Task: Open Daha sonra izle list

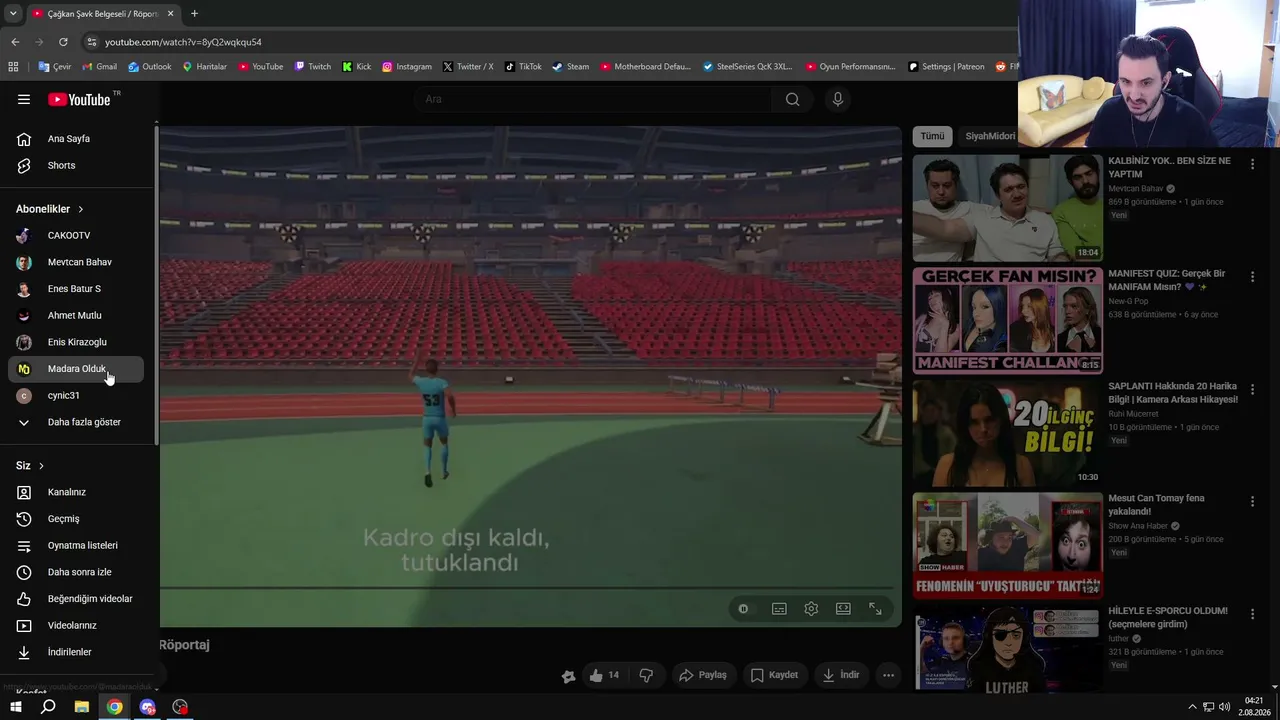Action: pyautogui.click(x=76, y=572)
